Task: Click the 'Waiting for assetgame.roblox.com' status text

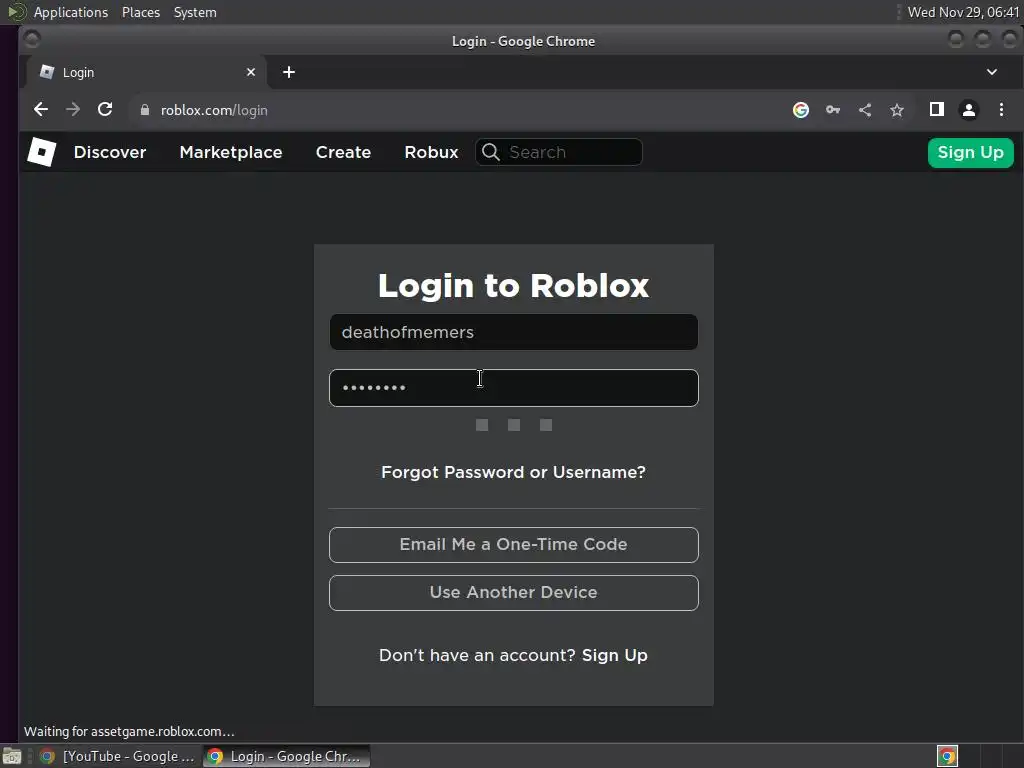Action: click(129, 731)
